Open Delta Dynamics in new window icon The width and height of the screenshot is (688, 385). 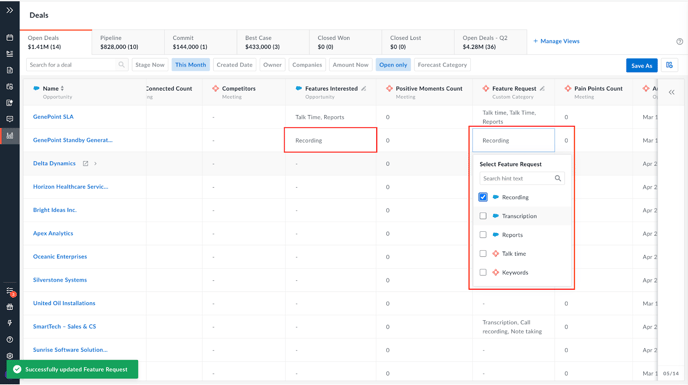pyautogui.click(x=86, y=163)
